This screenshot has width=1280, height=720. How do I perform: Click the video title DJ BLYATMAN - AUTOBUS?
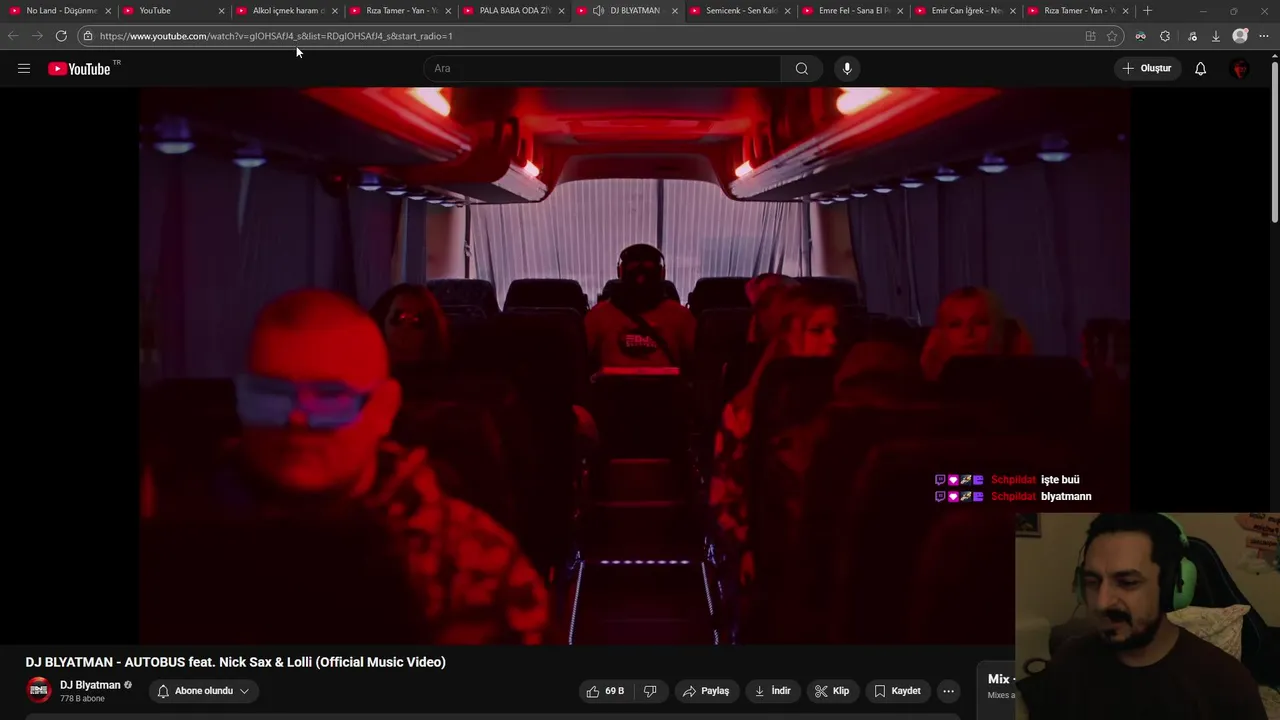pos(236,662)
